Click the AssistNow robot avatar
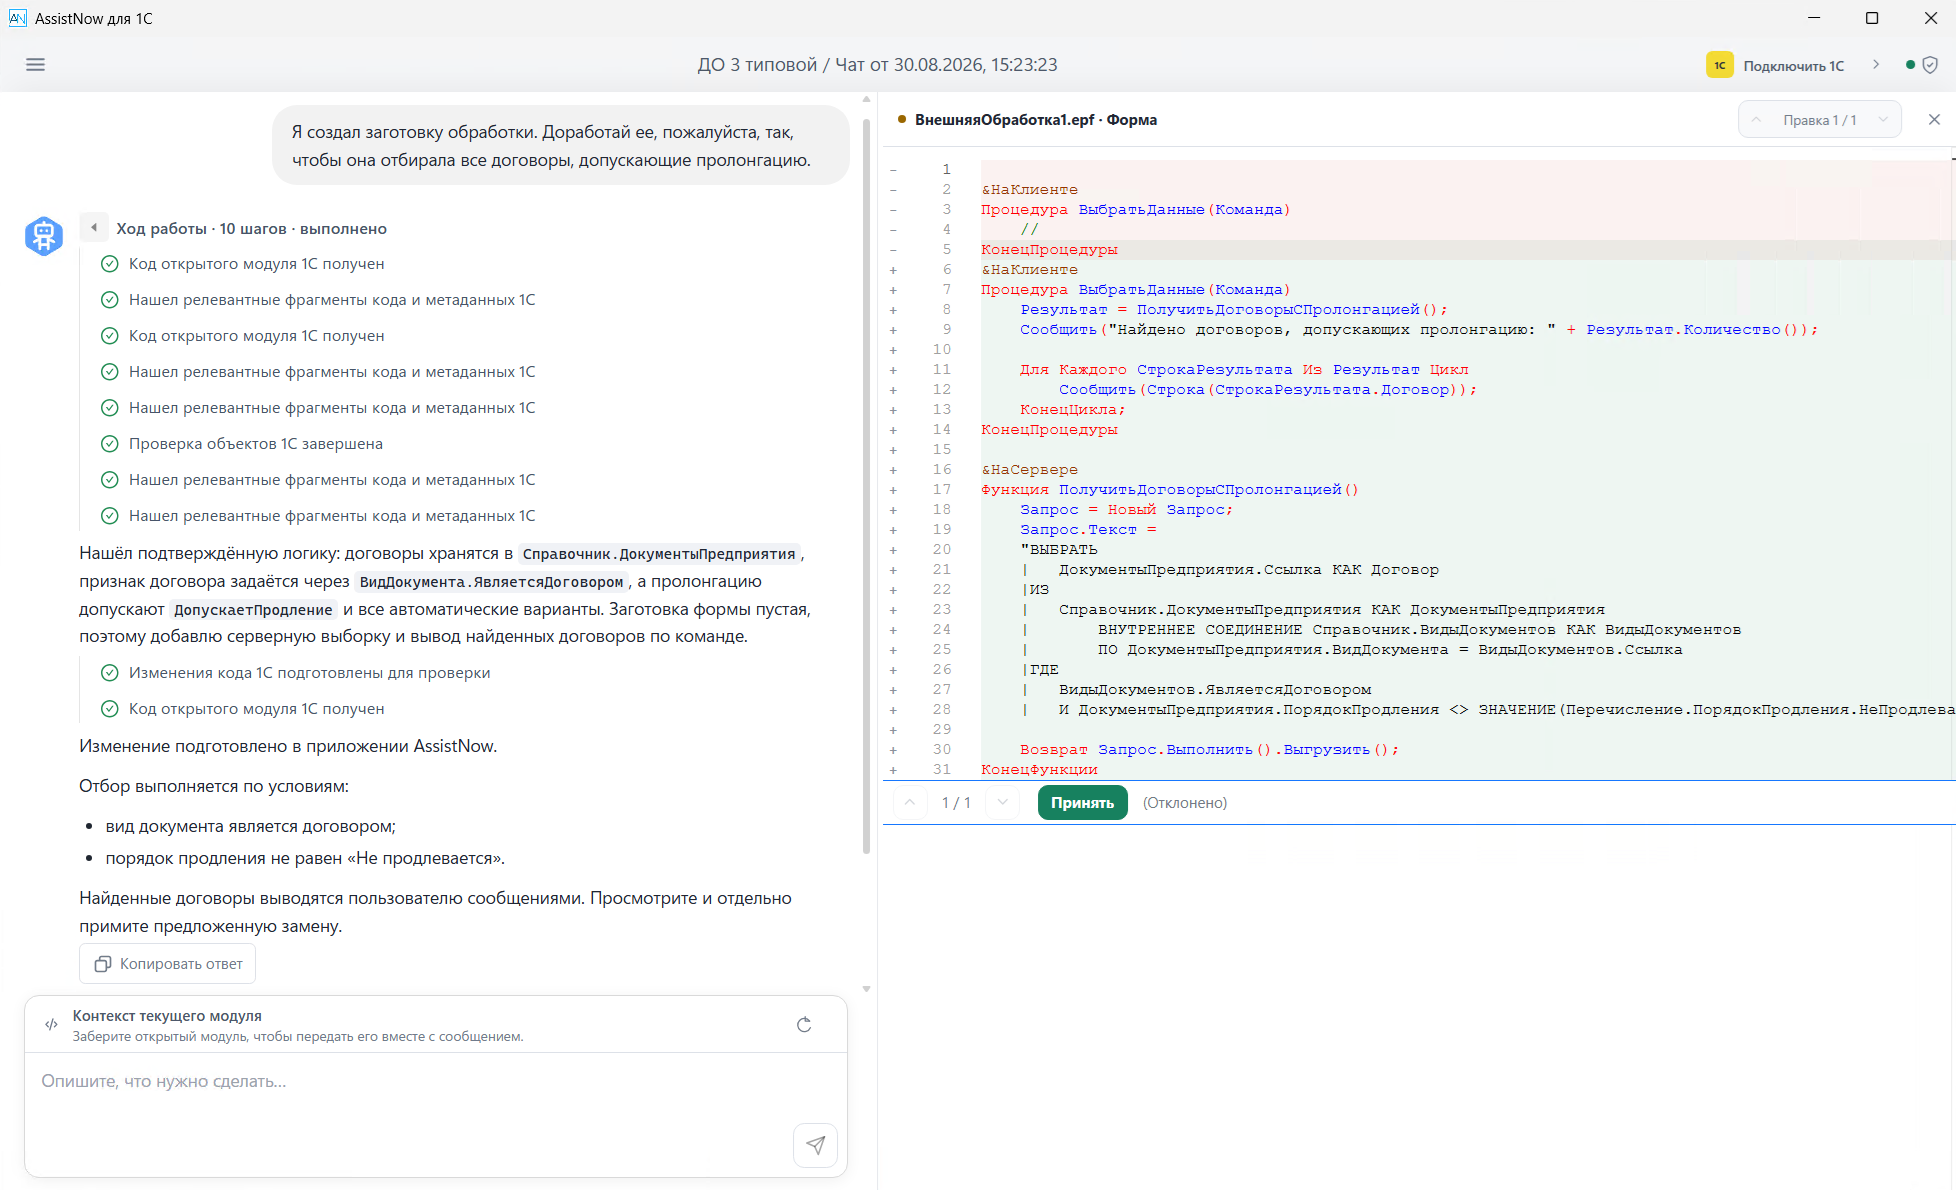Image resolution: width=1956 pixels, height=1190 pixels. pyautogui.click(x=44, y=236)
